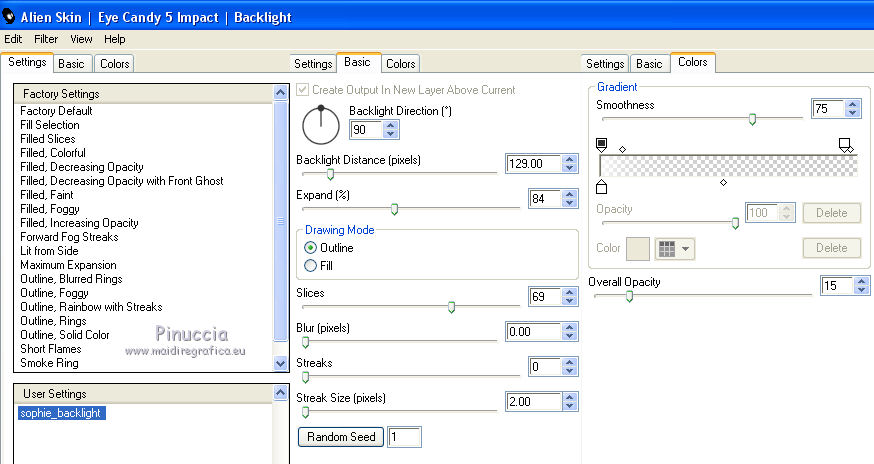This screenshot has width=874, height=464.
Task: Click the Delete button beside Opacity
Action: pos(832,212)
